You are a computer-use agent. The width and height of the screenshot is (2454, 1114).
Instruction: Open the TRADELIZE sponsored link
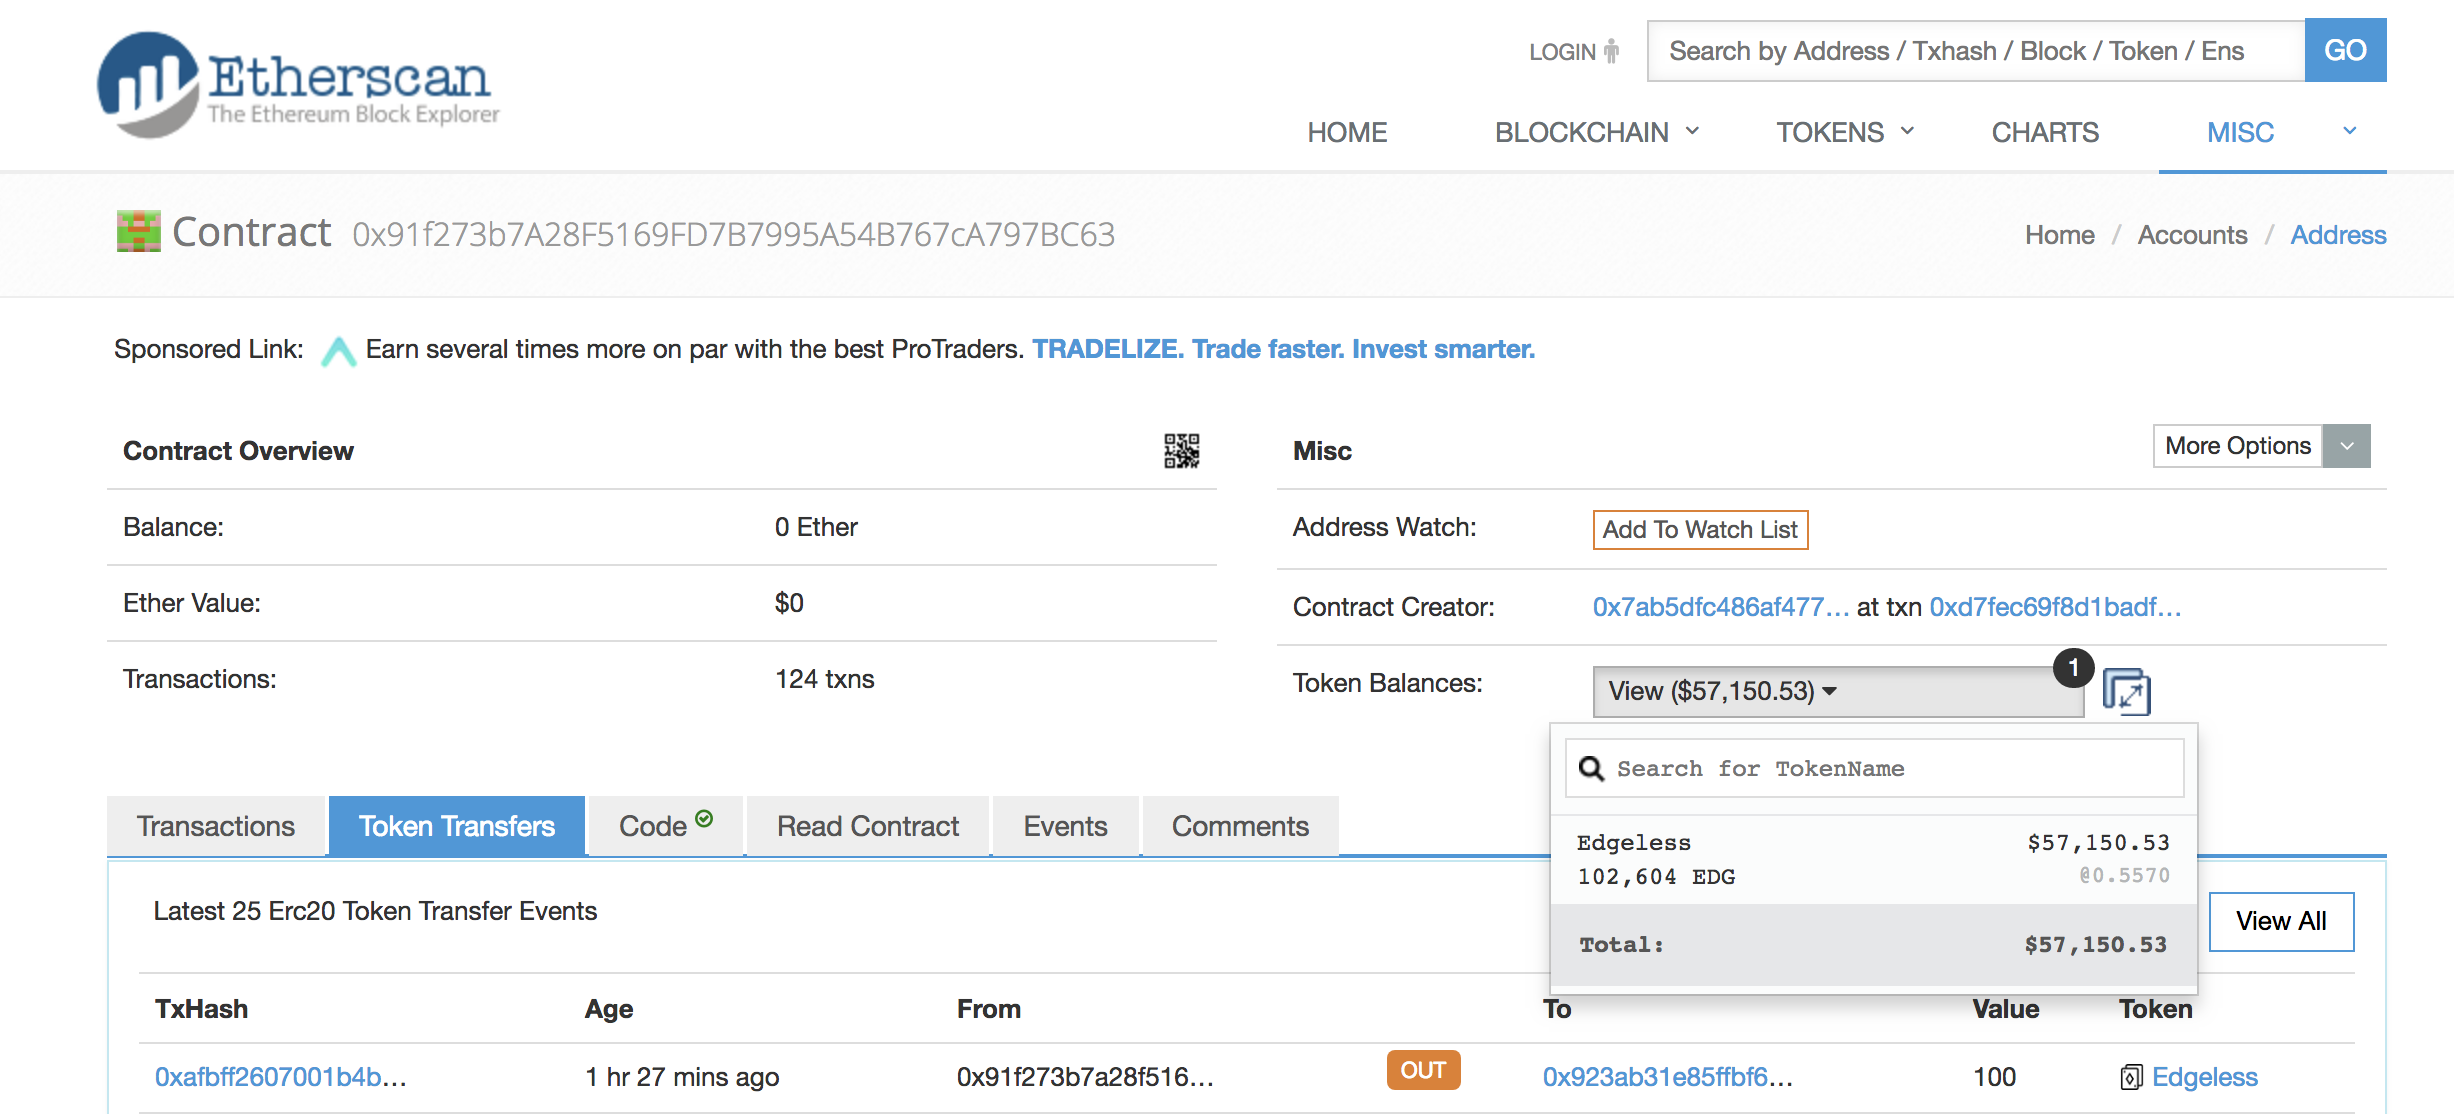pyautogui.click(x=1283, y=349)
